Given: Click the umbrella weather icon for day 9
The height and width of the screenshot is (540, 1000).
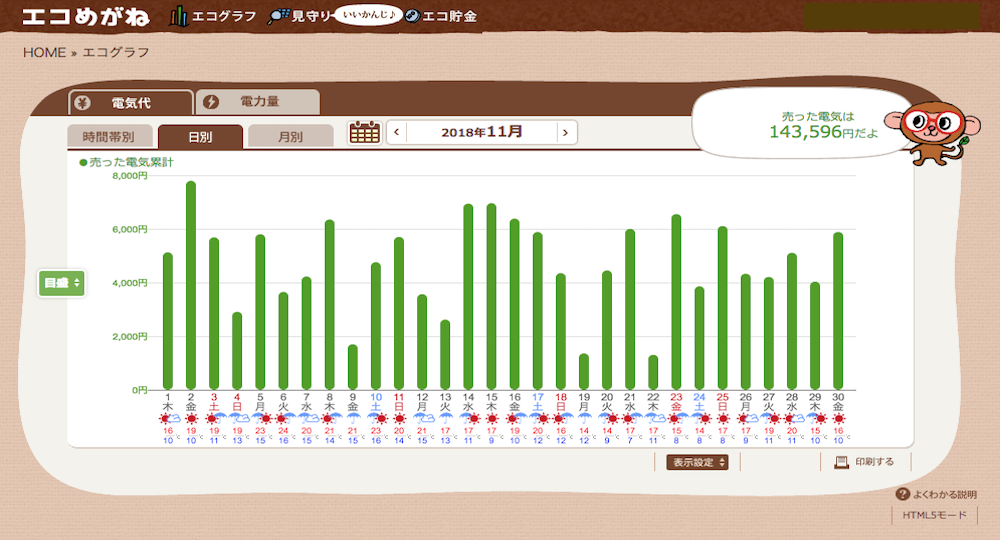Looking at the screenshot, I should point(353,419).
